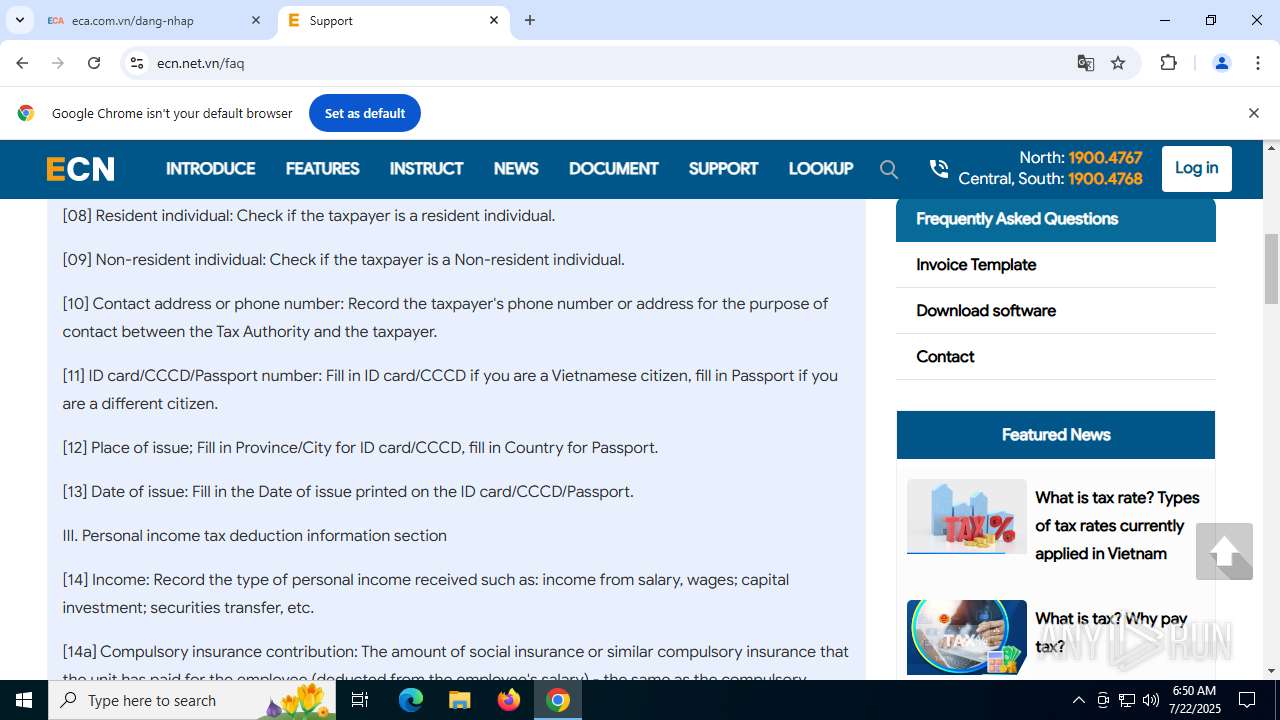Open the SUPPORT menu
The width and height of the screenshot is (1280, 720).
coord(723,169)
